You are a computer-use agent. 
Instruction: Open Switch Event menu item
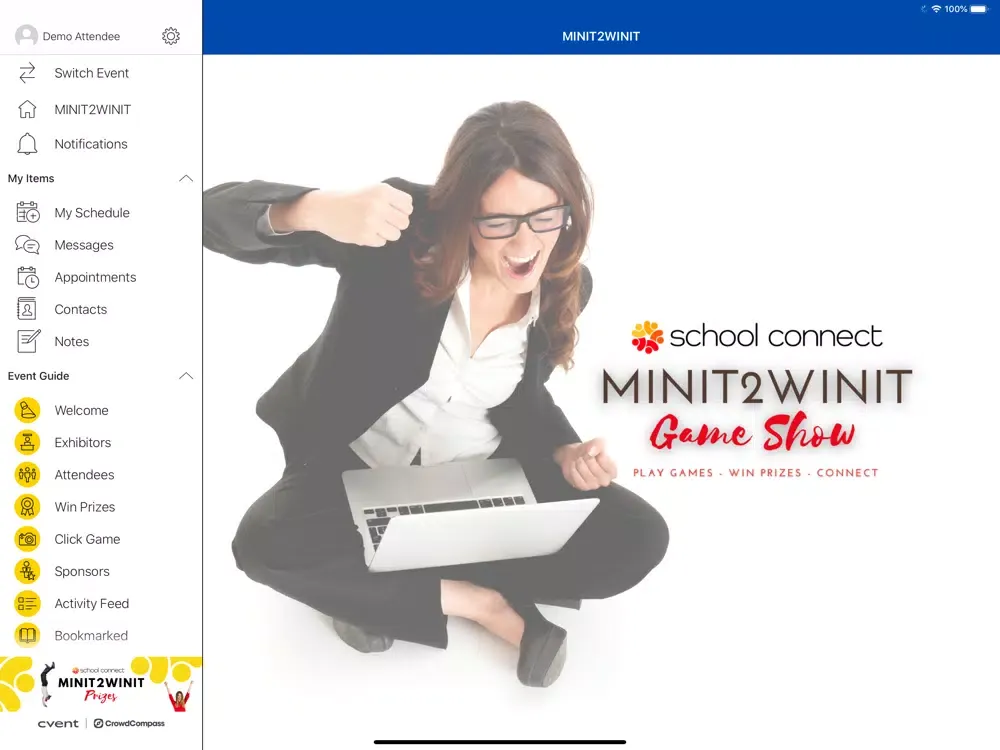pos(92,73)
